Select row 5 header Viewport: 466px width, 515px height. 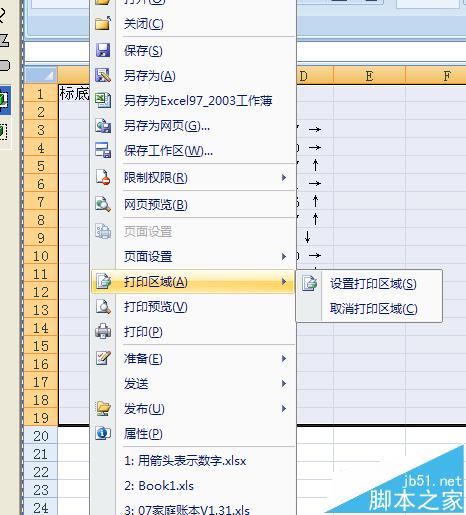coord(41,166)
